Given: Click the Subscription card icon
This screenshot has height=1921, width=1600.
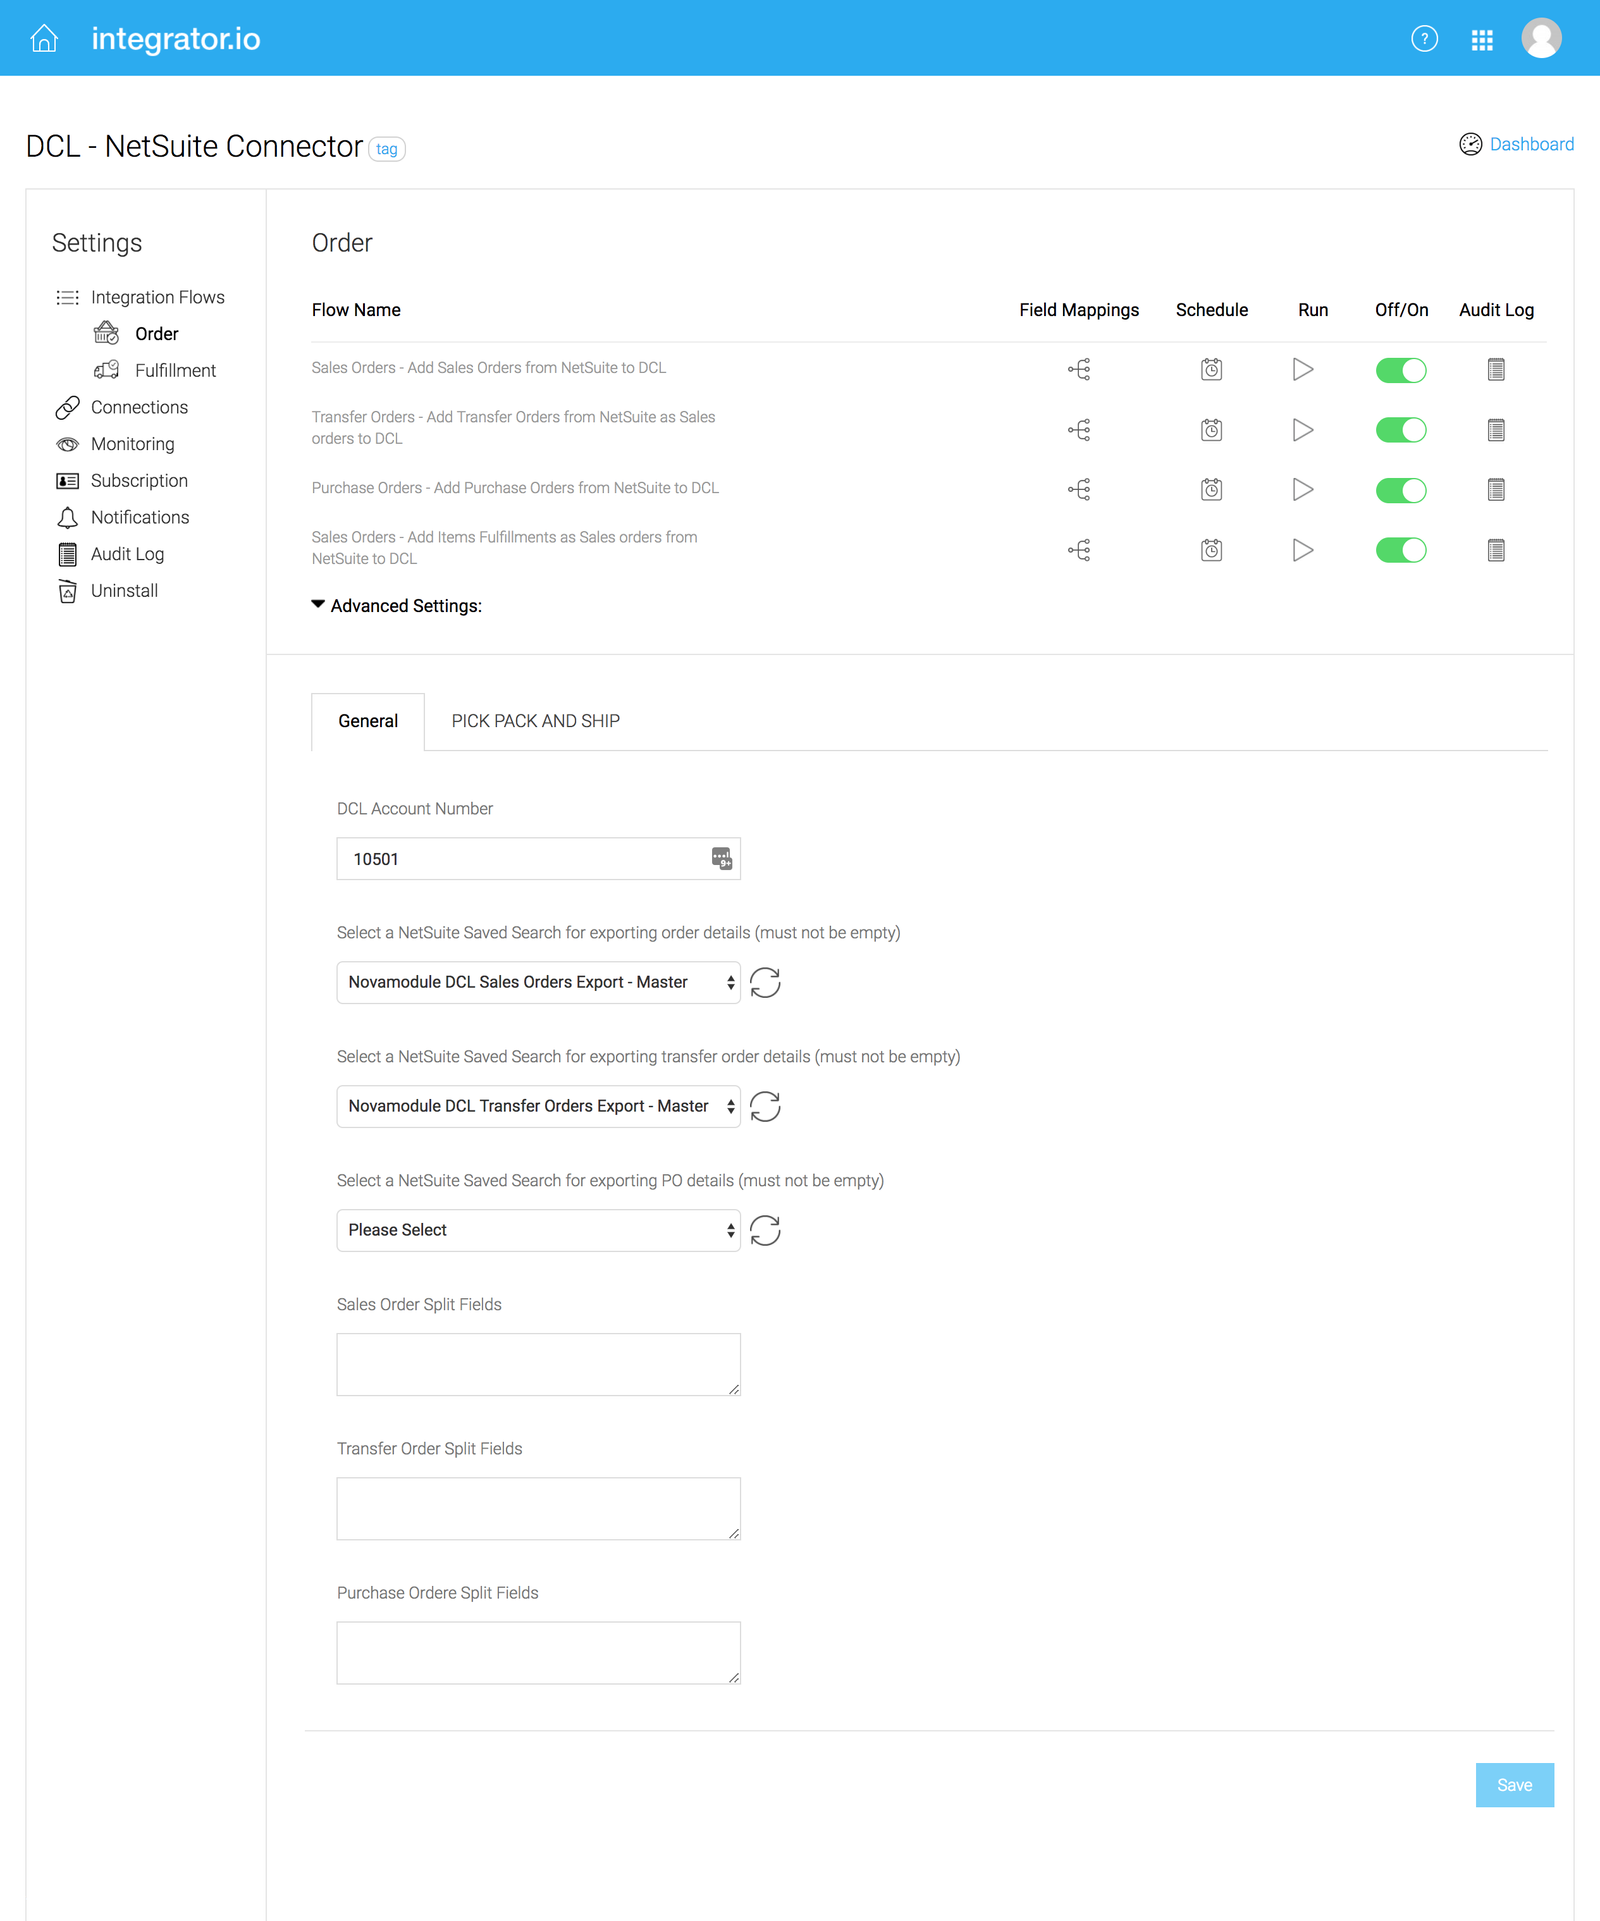Looking at the screenshot, I should click(67, 481).
